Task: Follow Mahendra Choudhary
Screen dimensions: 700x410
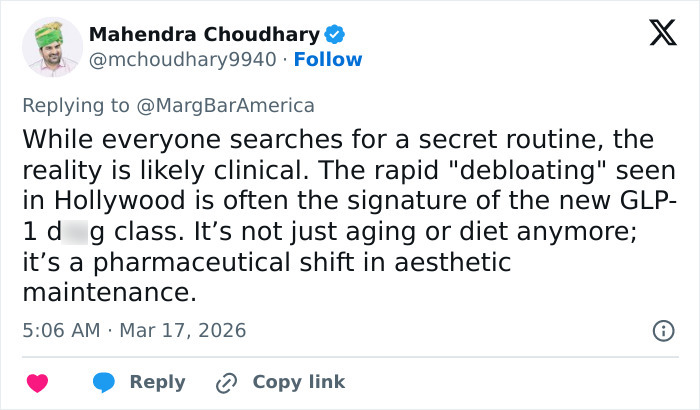Action: (328, 60)
